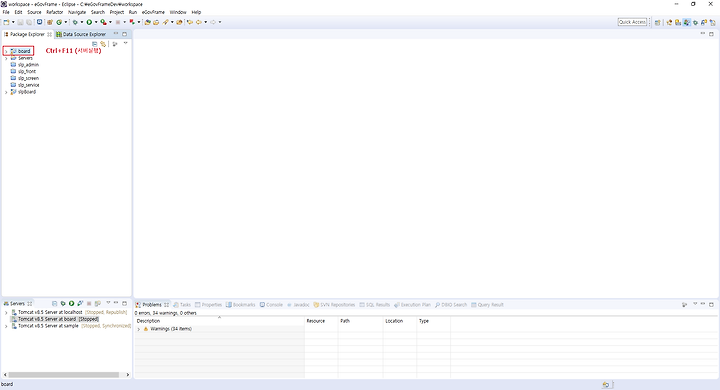The width and height of the screenshot is (720, 390).
Task: Click the Servers panel horizontal scrollbar
Action: (64, 375)
